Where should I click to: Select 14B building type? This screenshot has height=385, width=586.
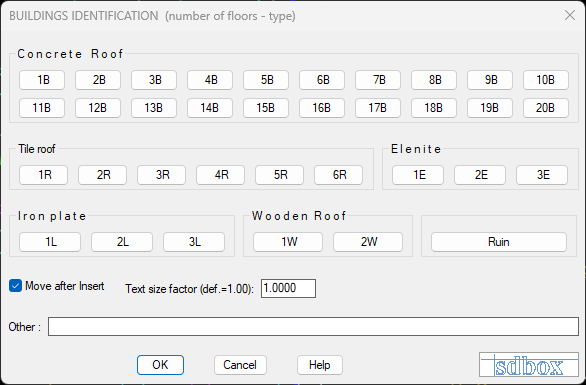tap(210, 108)
